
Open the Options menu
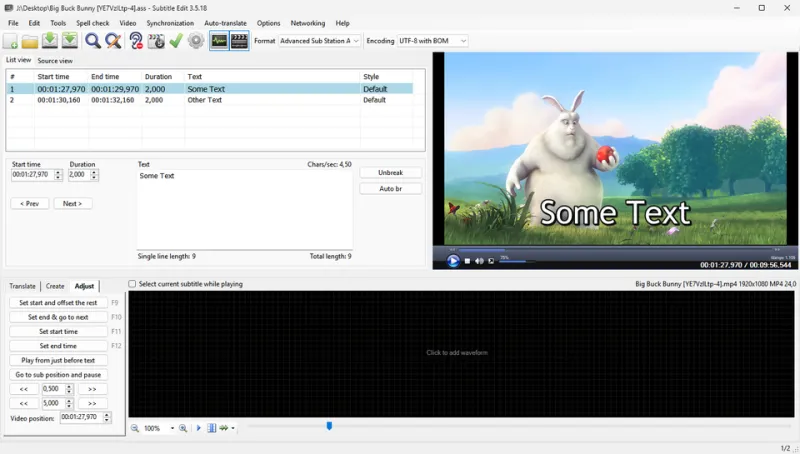[x=268, y=23]
